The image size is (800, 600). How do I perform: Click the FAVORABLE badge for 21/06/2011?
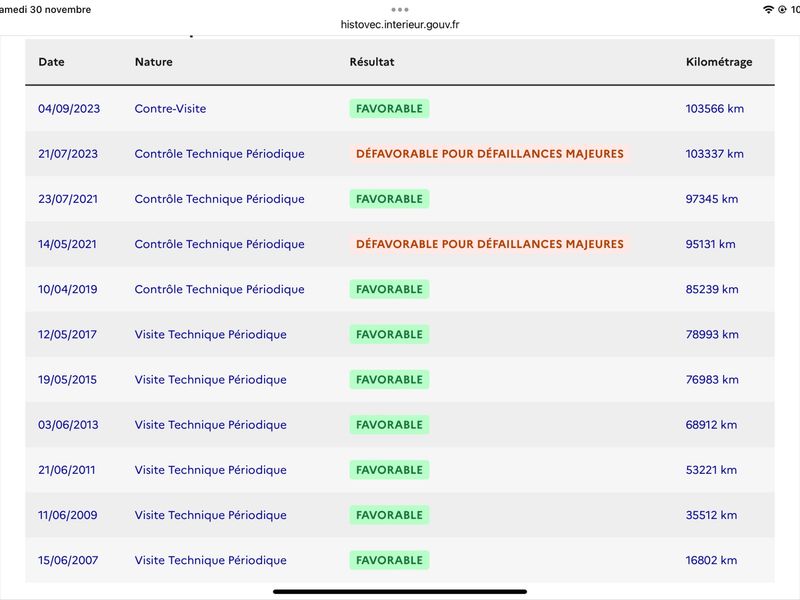389,470
